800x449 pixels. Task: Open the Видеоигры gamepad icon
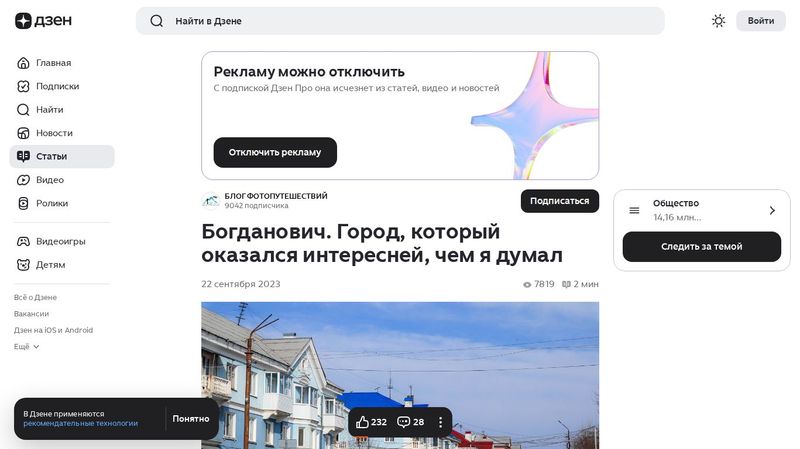(23, 241)
